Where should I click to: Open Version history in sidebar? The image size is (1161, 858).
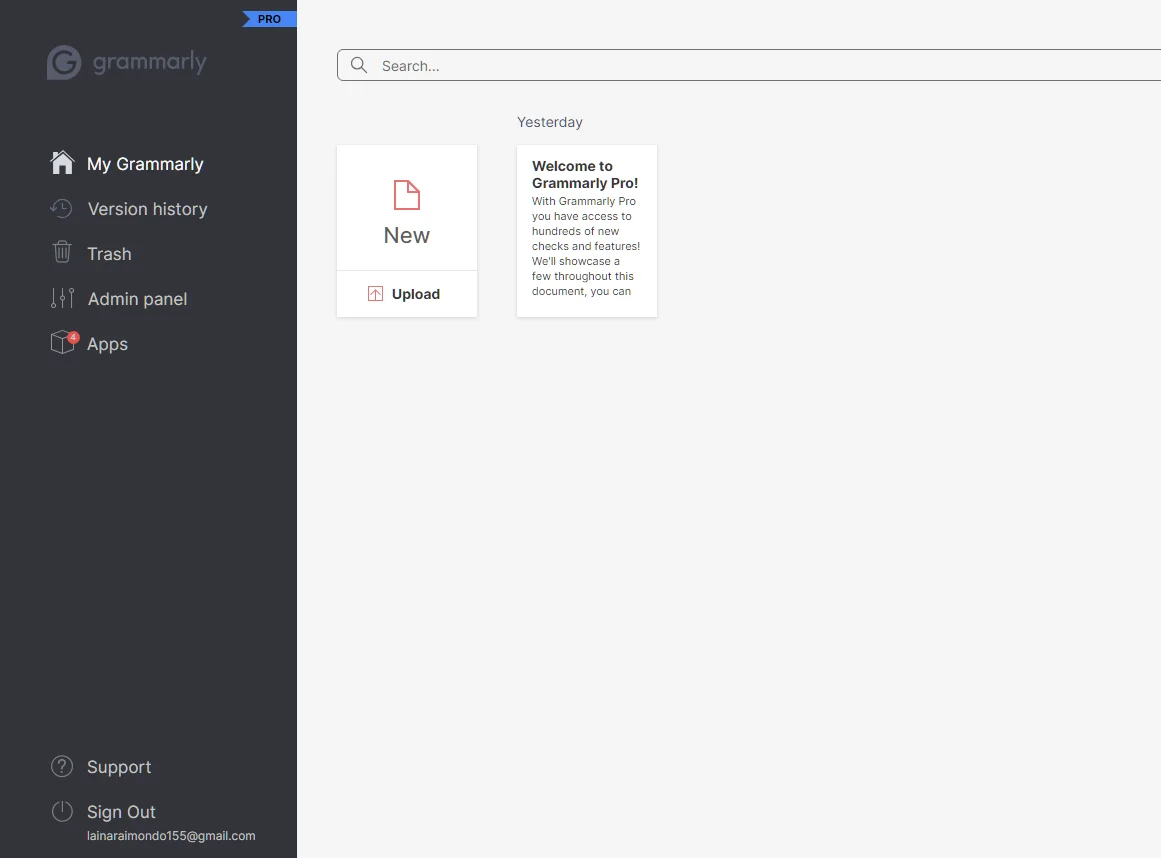pos(147,209)
